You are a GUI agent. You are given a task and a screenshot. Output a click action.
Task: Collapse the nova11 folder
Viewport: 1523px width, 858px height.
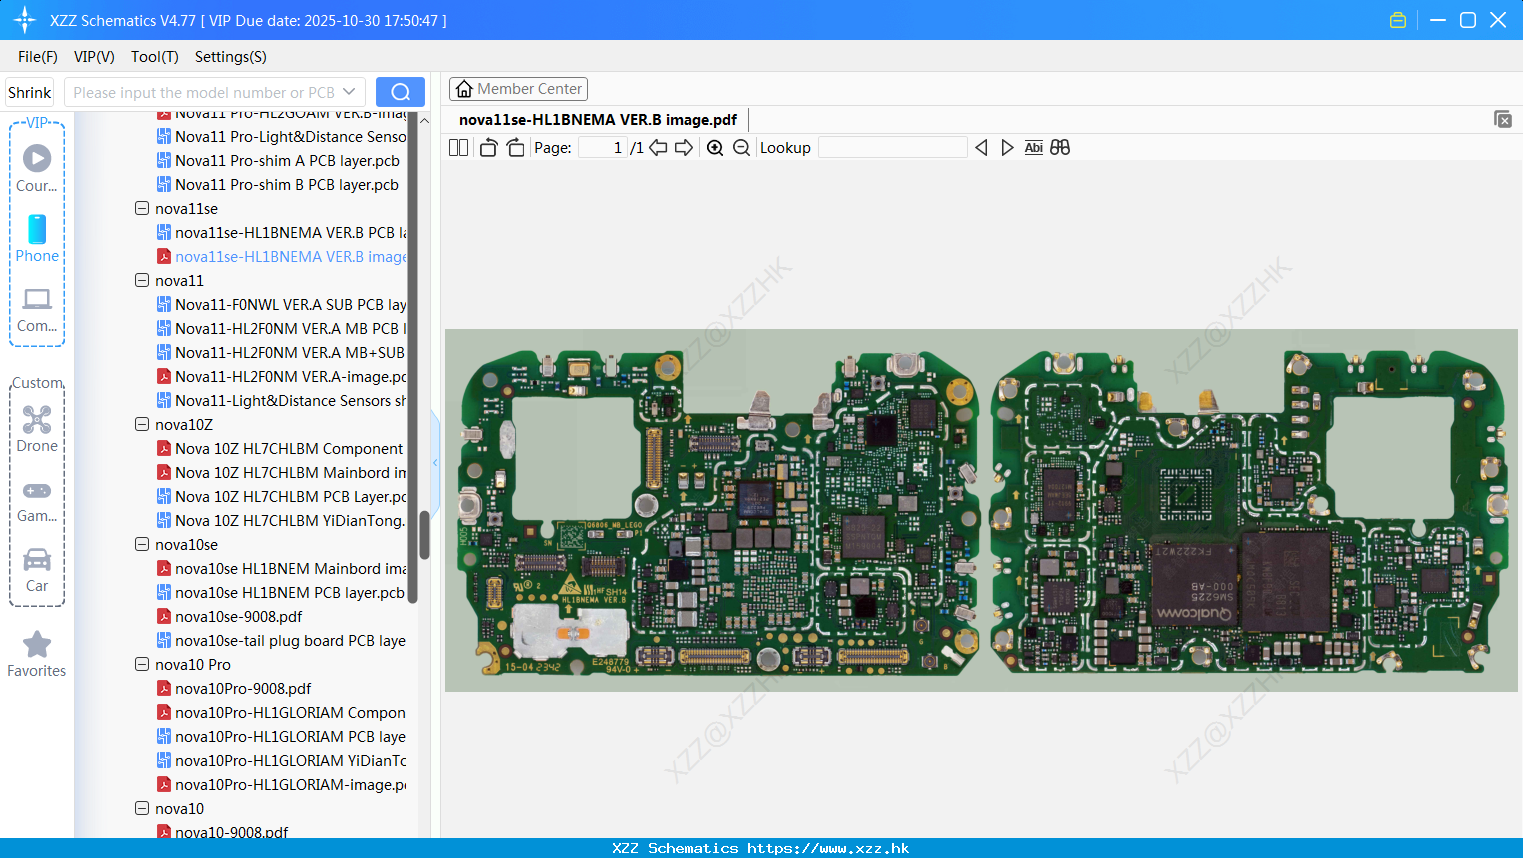click(142, 280)
